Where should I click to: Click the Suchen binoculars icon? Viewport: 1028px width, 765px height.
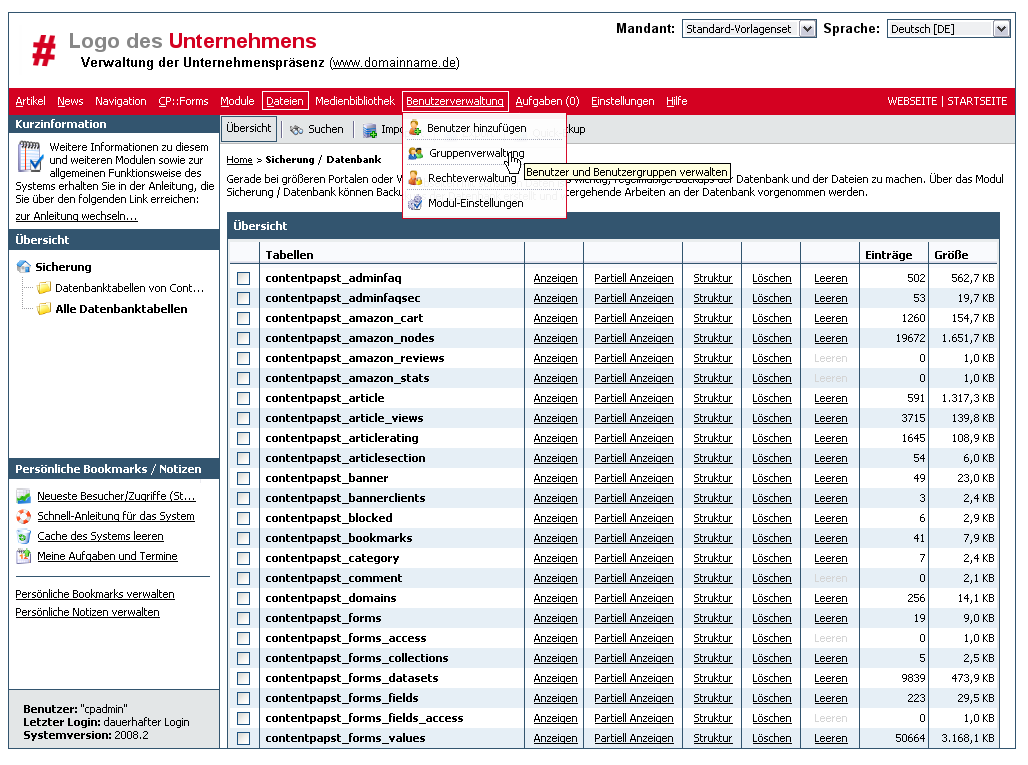point(296,130)
